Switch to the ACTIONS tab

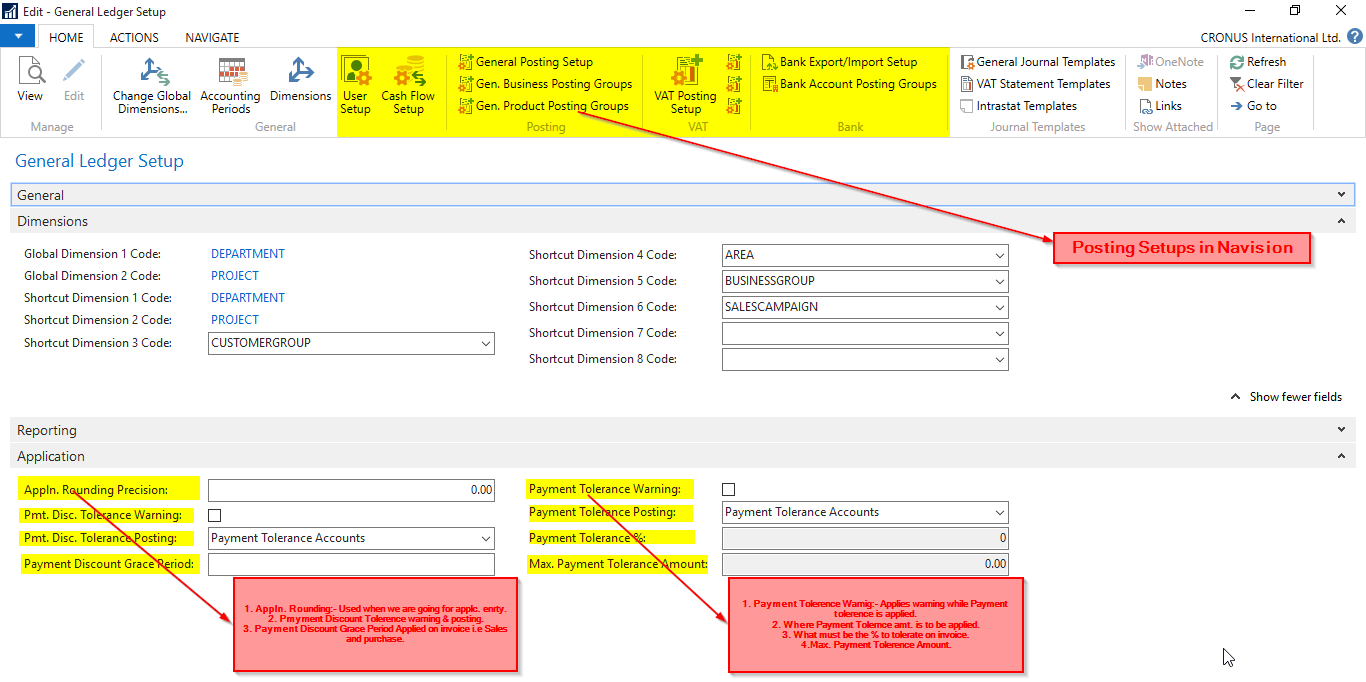(133, 37)
